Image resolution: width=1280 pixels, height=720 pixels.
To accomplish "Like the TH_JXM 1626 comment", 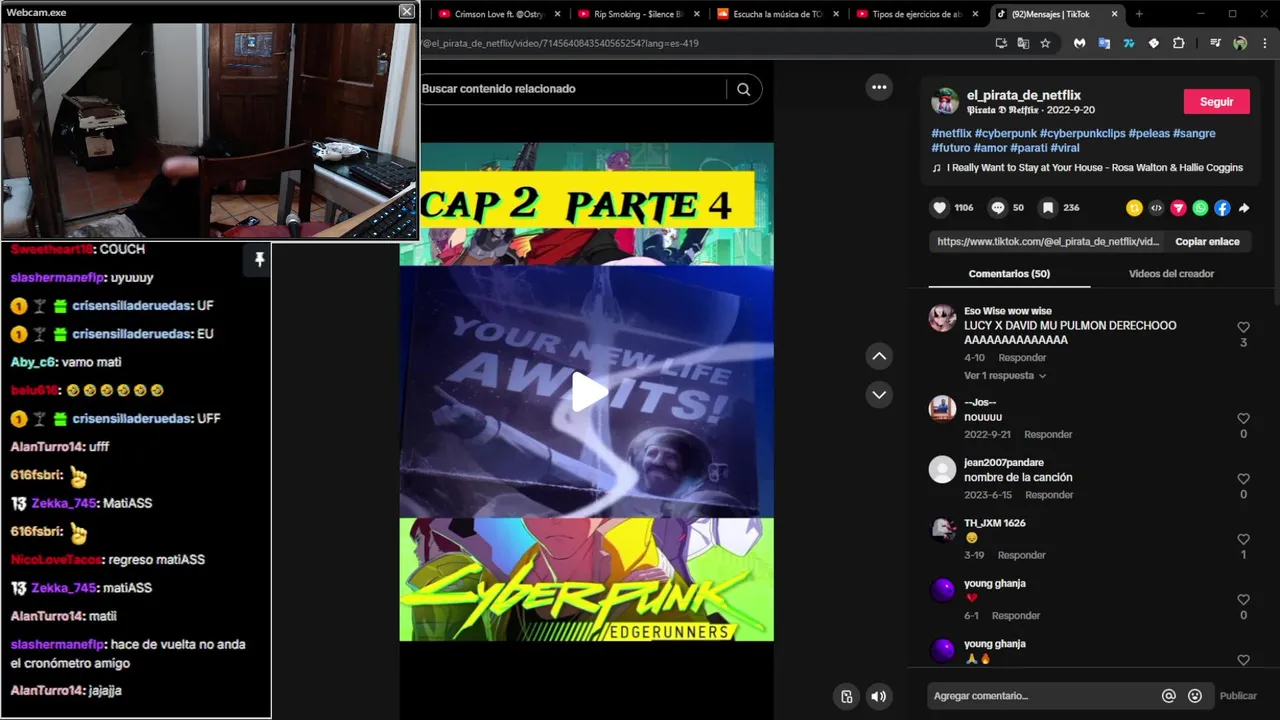I will tap(1243, 539).
